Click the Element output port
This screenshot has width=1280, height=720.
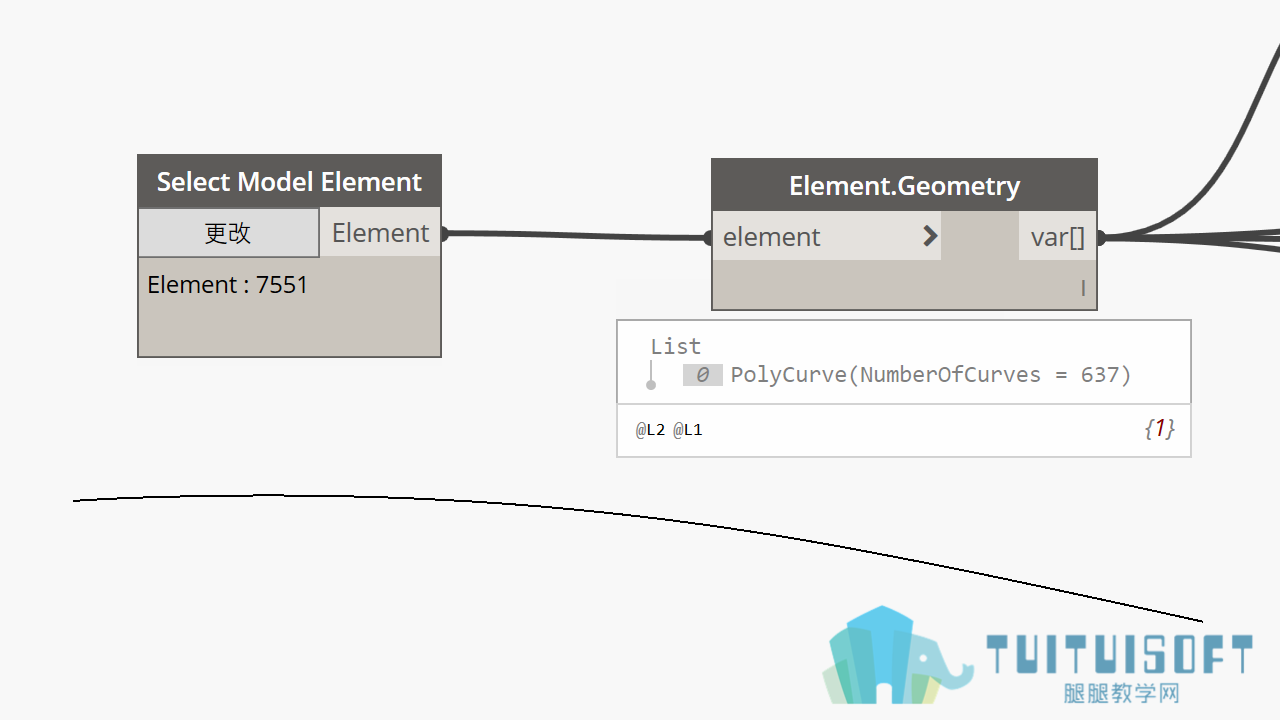point(380,233)
